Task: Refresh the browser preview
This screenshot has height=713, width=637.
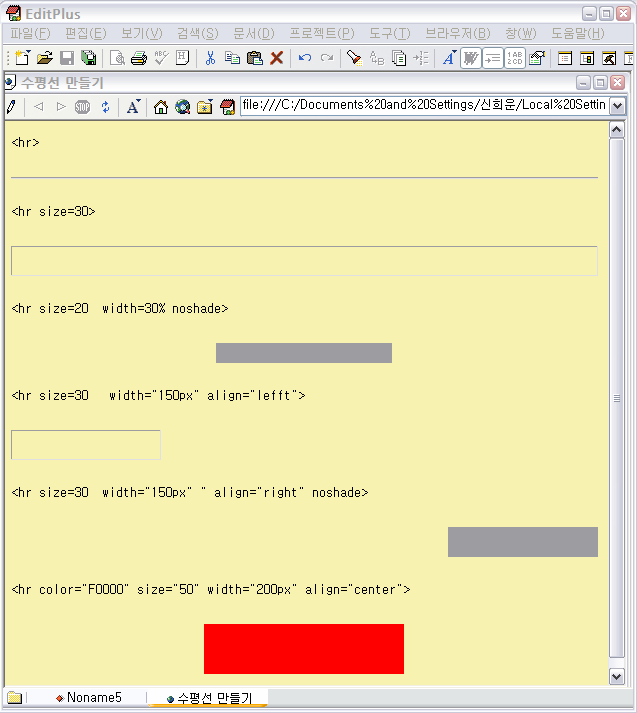Action: coord(105,107)
